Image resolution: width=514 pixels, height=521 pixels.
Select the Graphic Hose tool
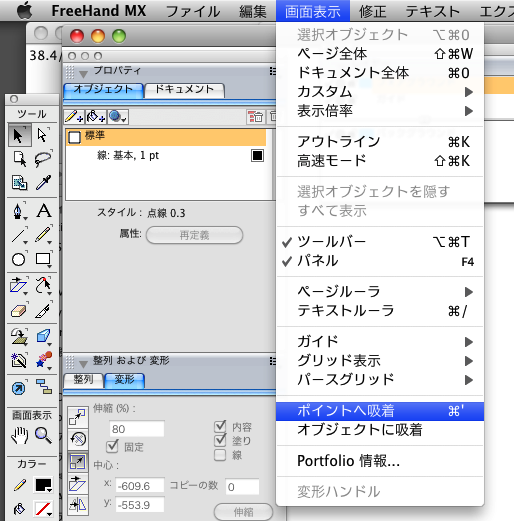click(43, 360)
